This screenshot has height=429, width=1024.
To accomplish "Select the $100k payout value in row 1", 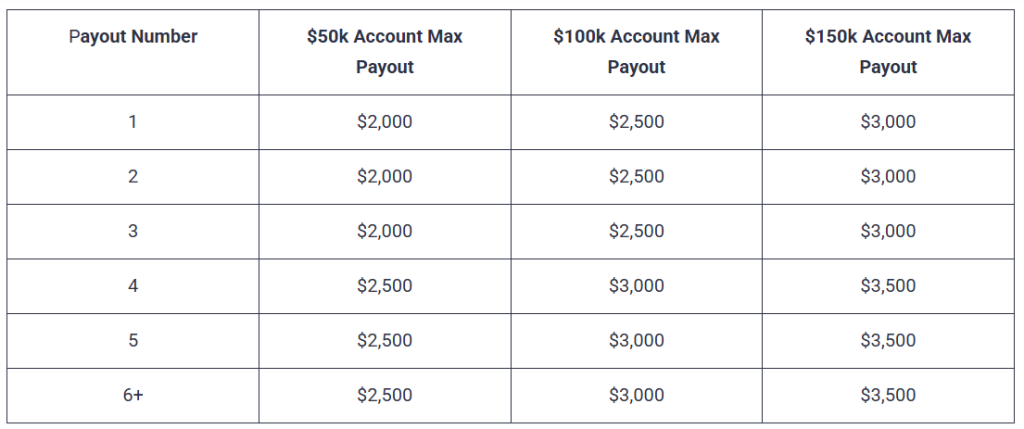I will pos(636,123).
